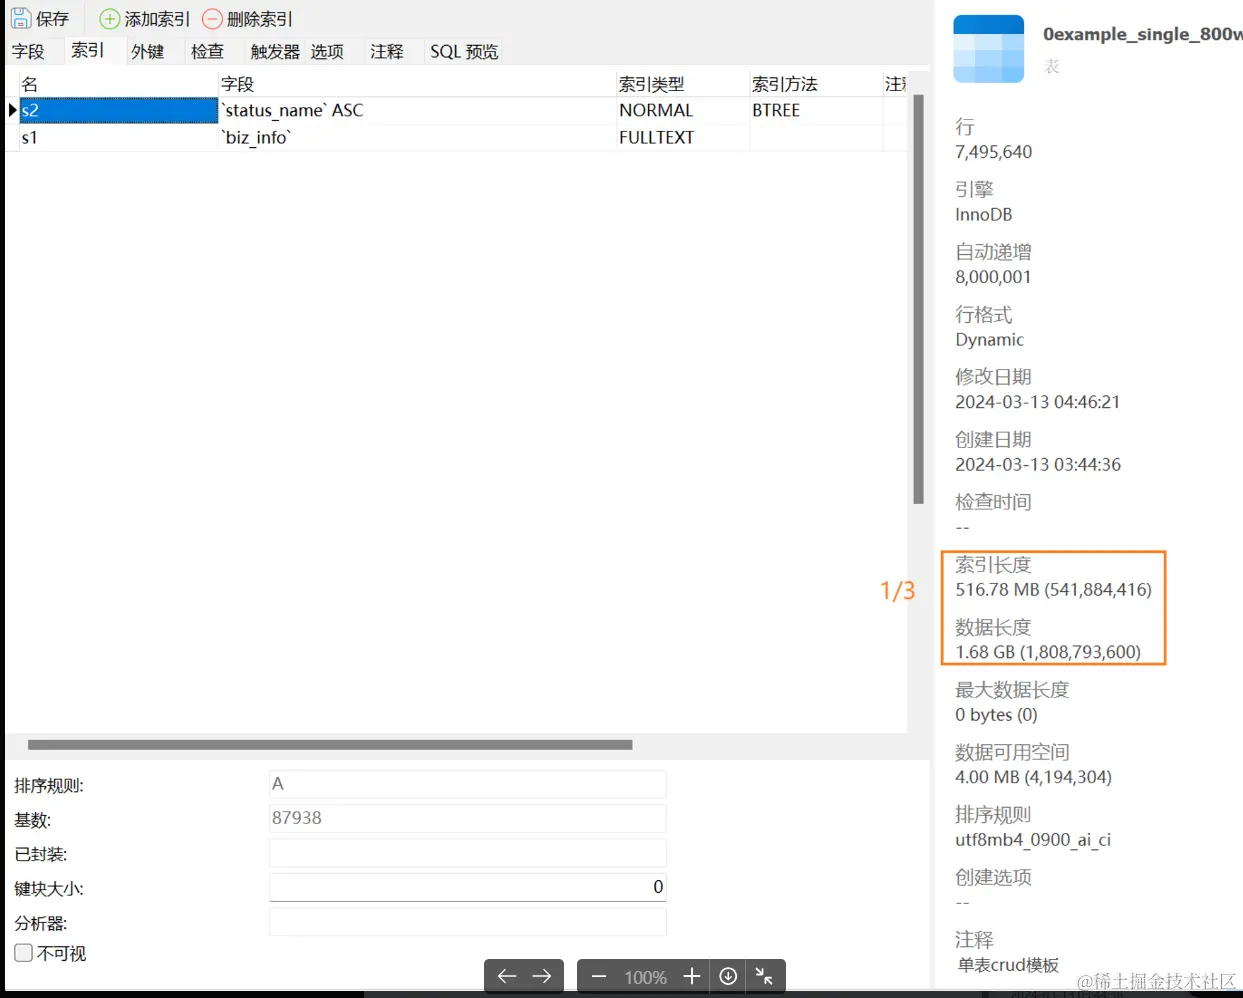Click the `status_name` ASC field cell
Image resolution: width=1243 pixels, height=998 pixels.
(418, 110)
